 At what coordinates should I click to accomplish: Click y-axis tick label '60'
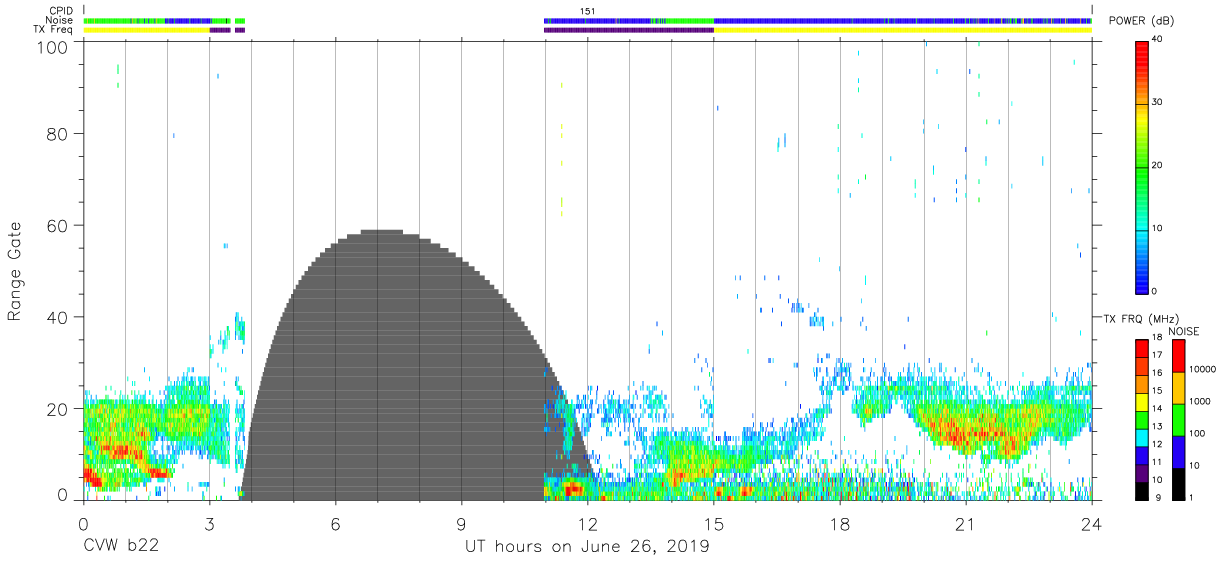[x=57, y=225]
